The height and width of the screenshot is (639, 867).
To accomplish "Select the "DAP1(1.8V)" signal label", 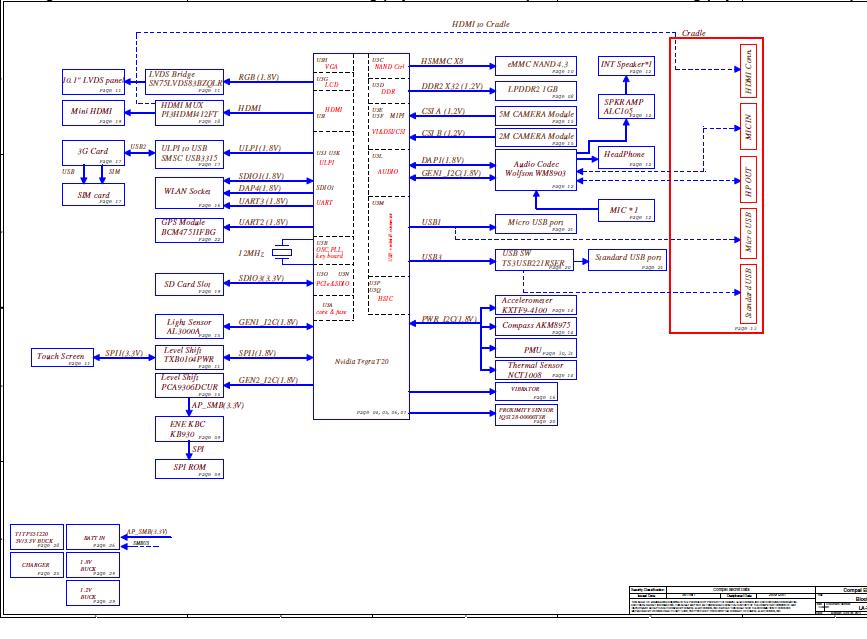I will [x=443, y=160].
